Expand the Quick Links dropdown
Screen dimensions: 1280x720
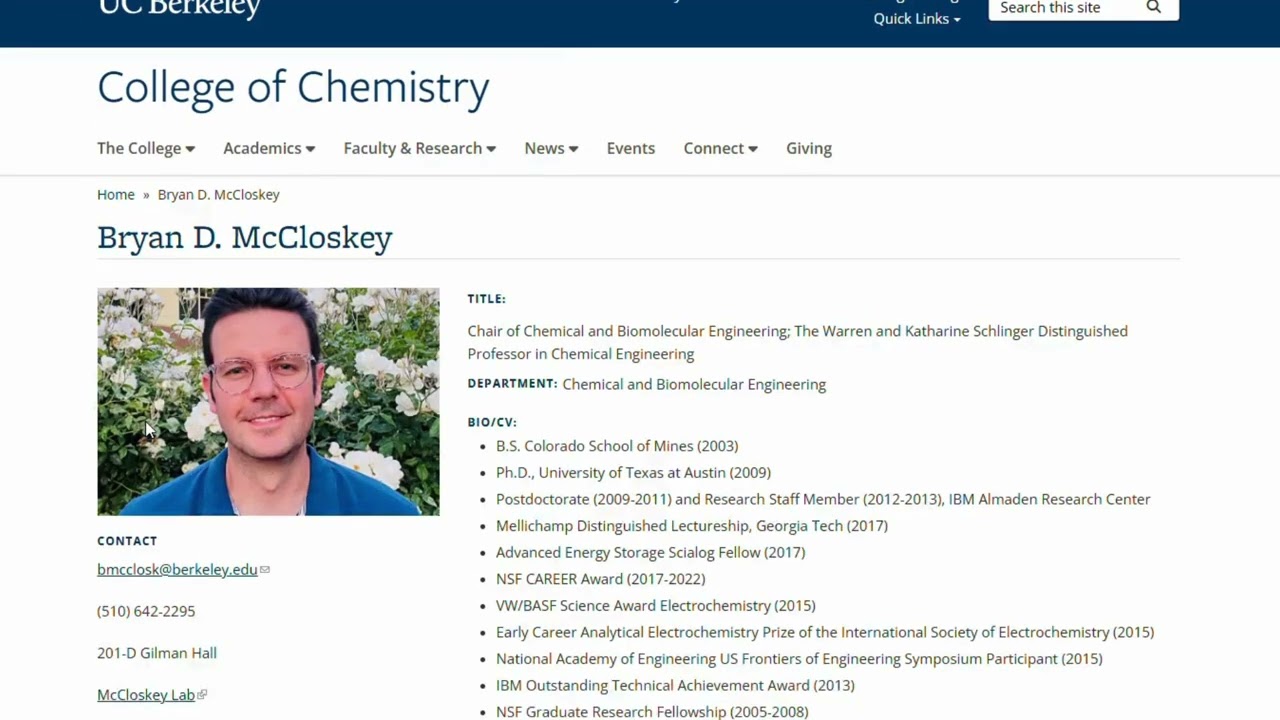coord(916,19)
